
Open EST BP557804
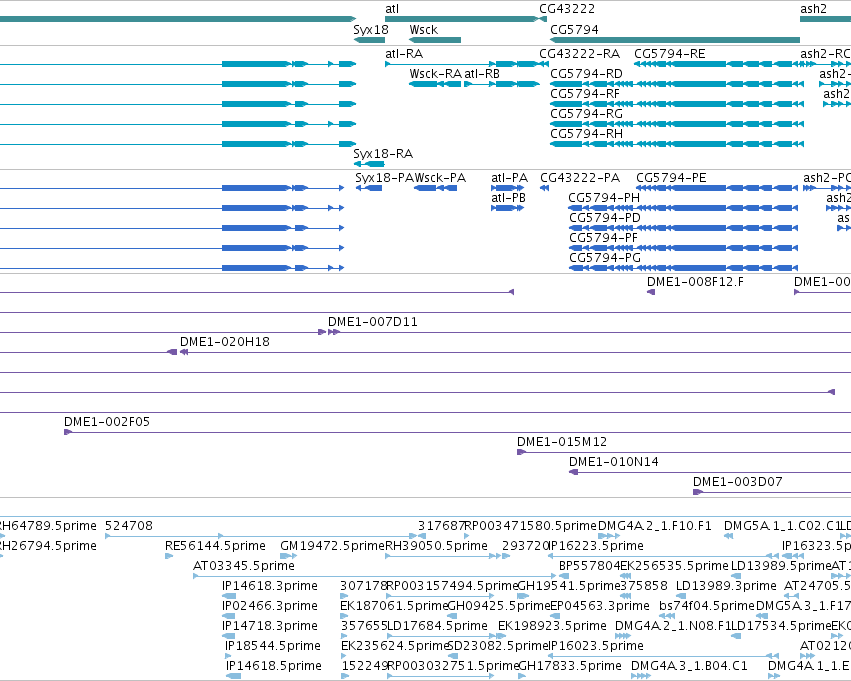589,567
